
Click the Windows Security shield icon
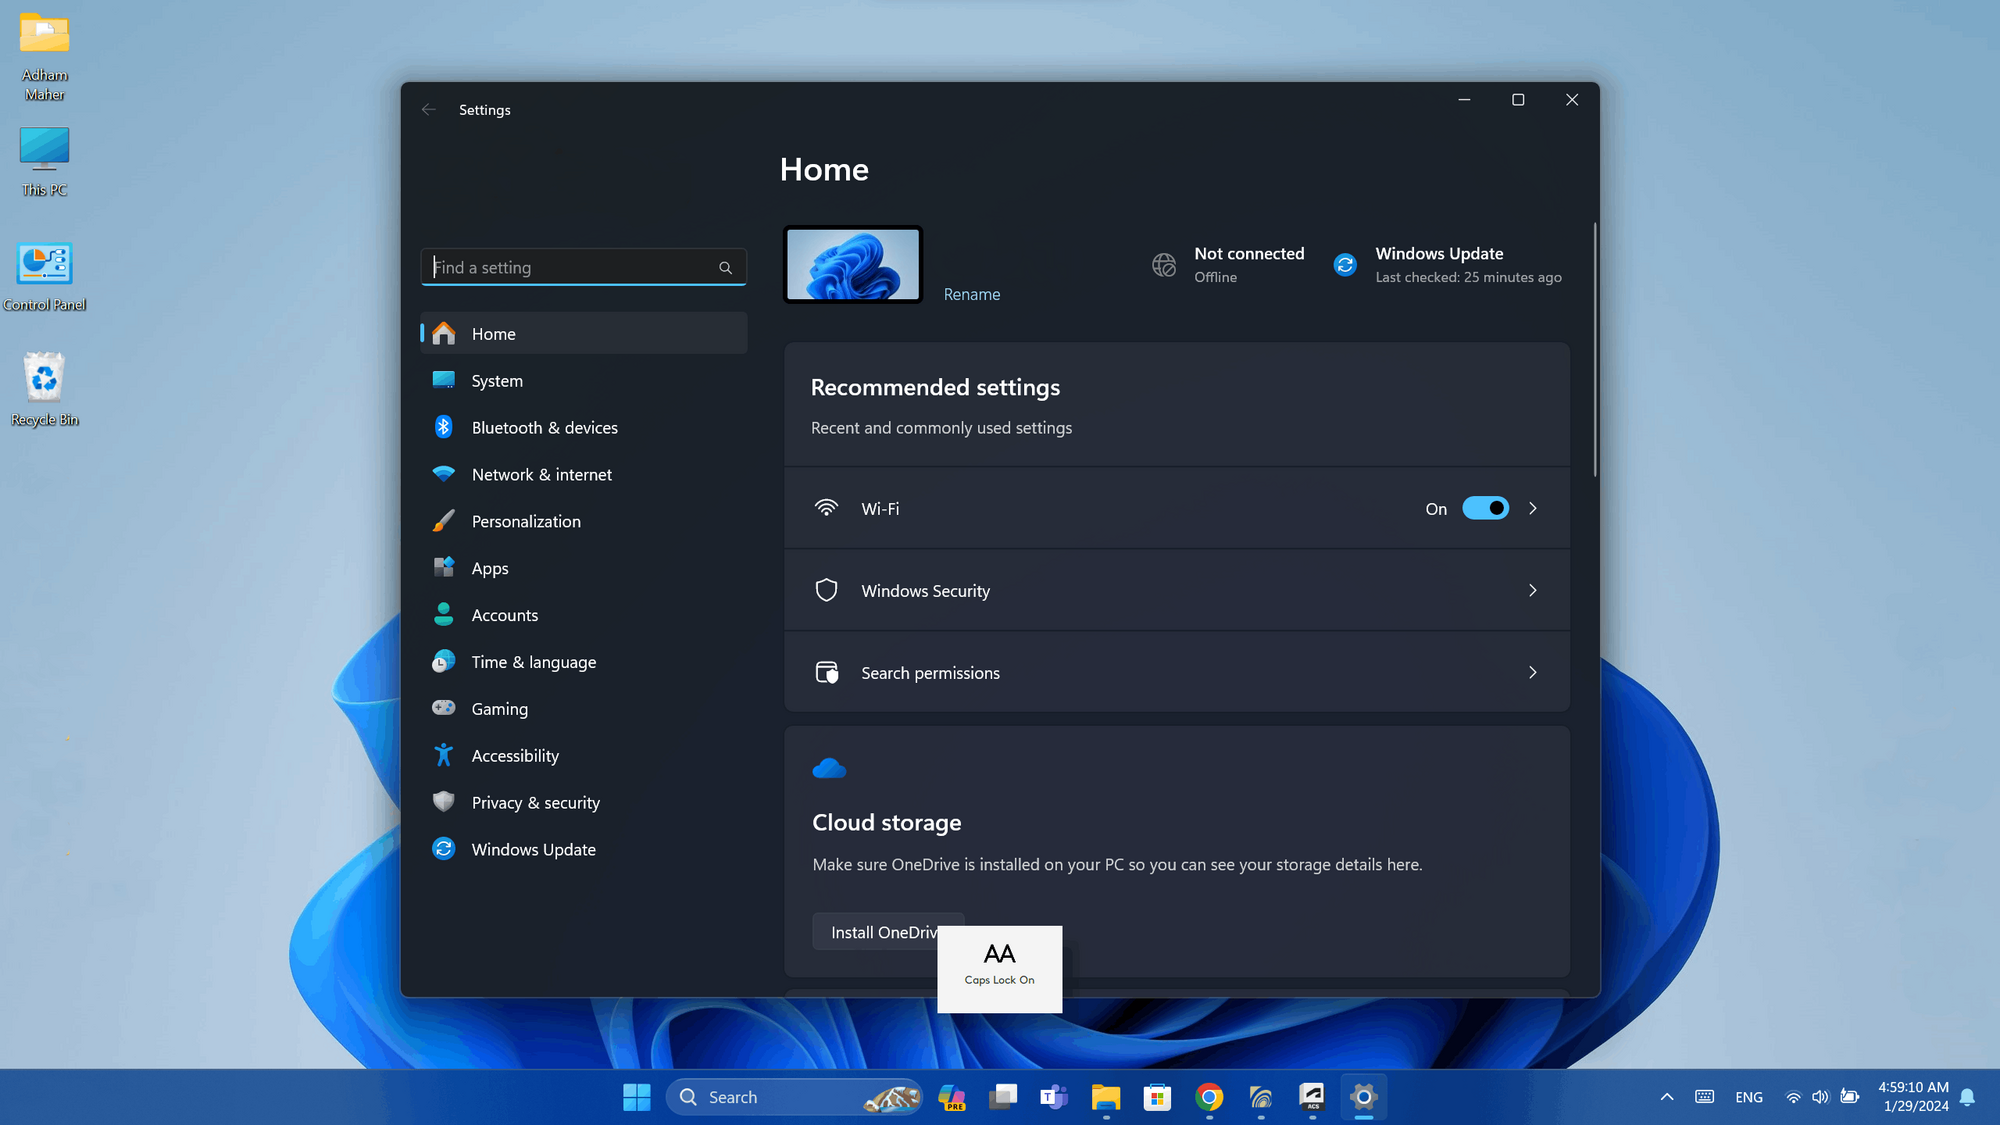coord(826,590)
